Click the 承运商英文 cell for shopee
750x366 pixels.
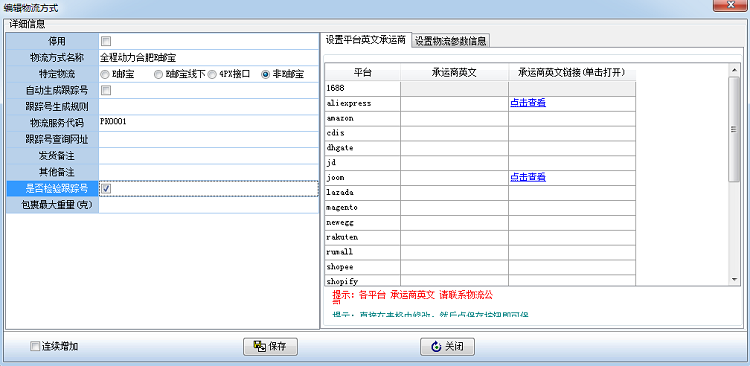tap(454, 266)
